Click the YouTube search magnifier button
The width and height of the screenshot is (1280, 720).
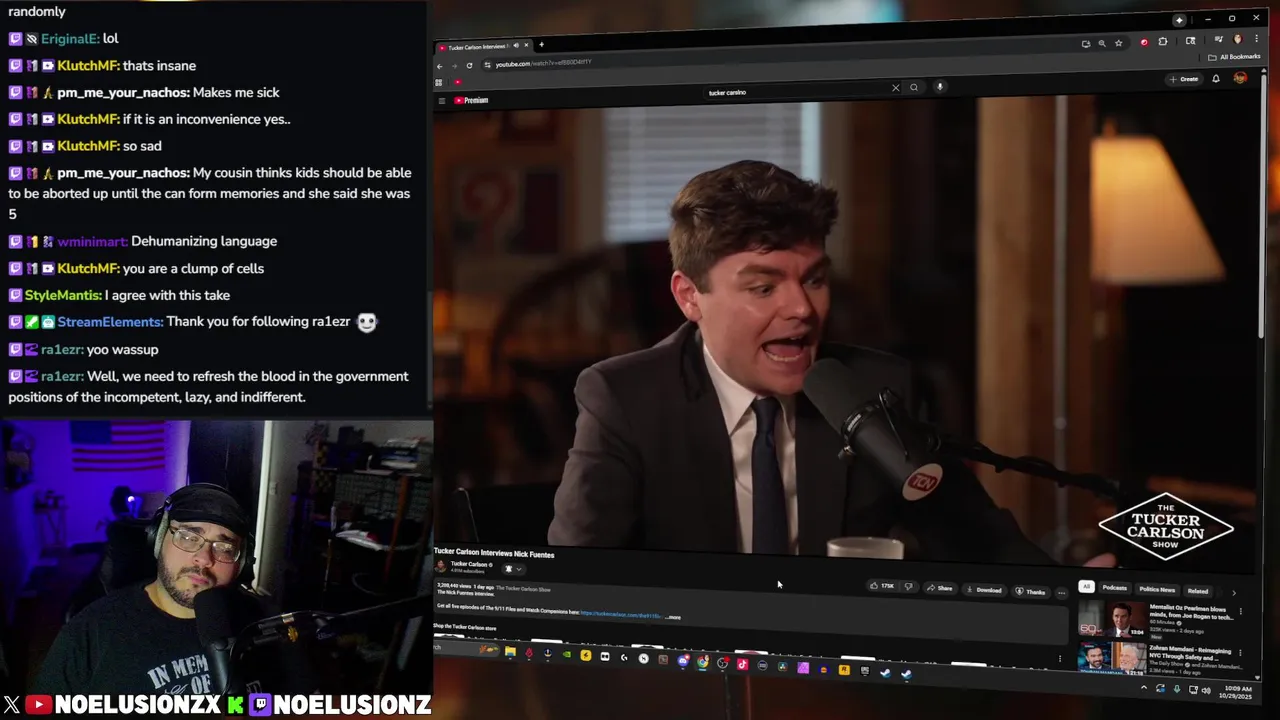click(x=914, y=87)
